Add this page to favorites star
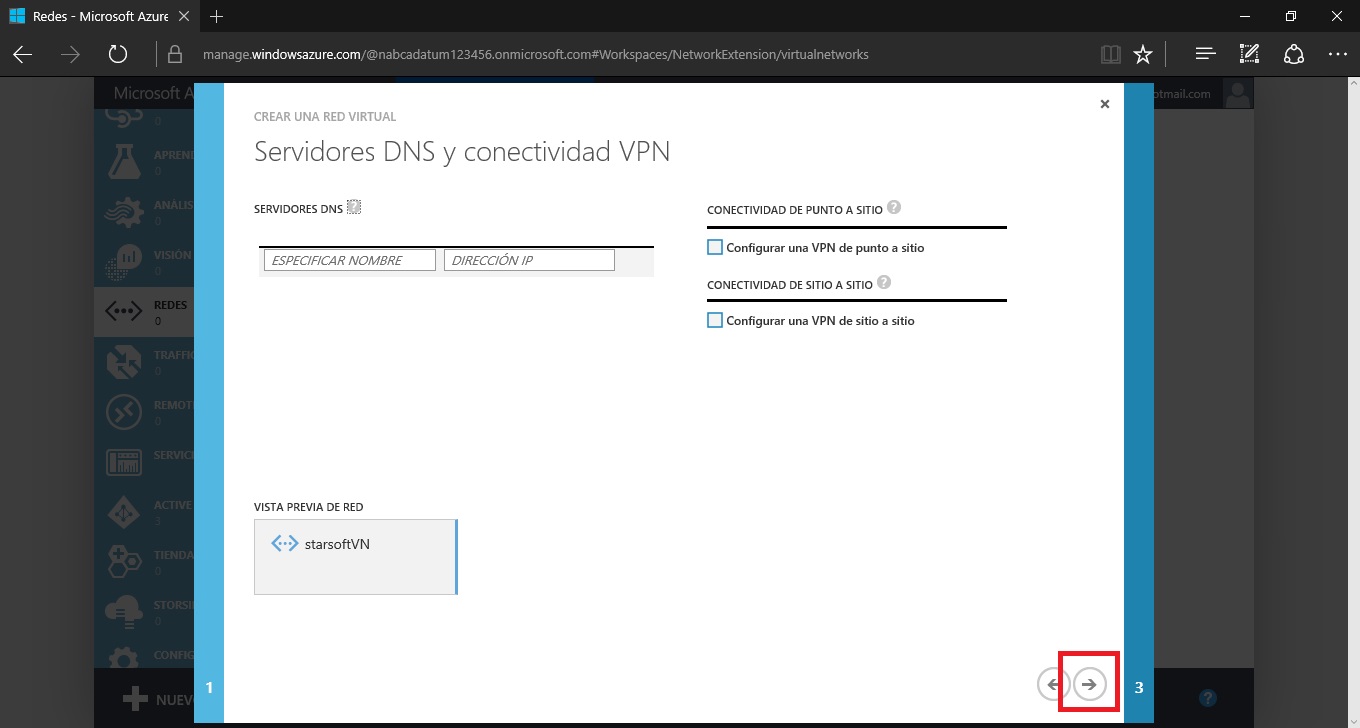This screenshot has width=1360, height=728. [1143, 54]
